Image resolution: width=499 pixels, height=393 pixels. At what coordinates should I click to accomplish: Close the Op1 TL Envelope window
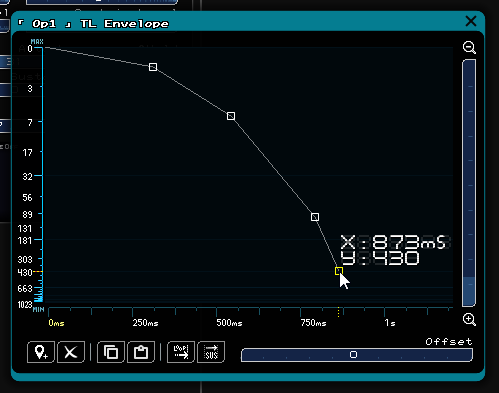tap(471, 21)
